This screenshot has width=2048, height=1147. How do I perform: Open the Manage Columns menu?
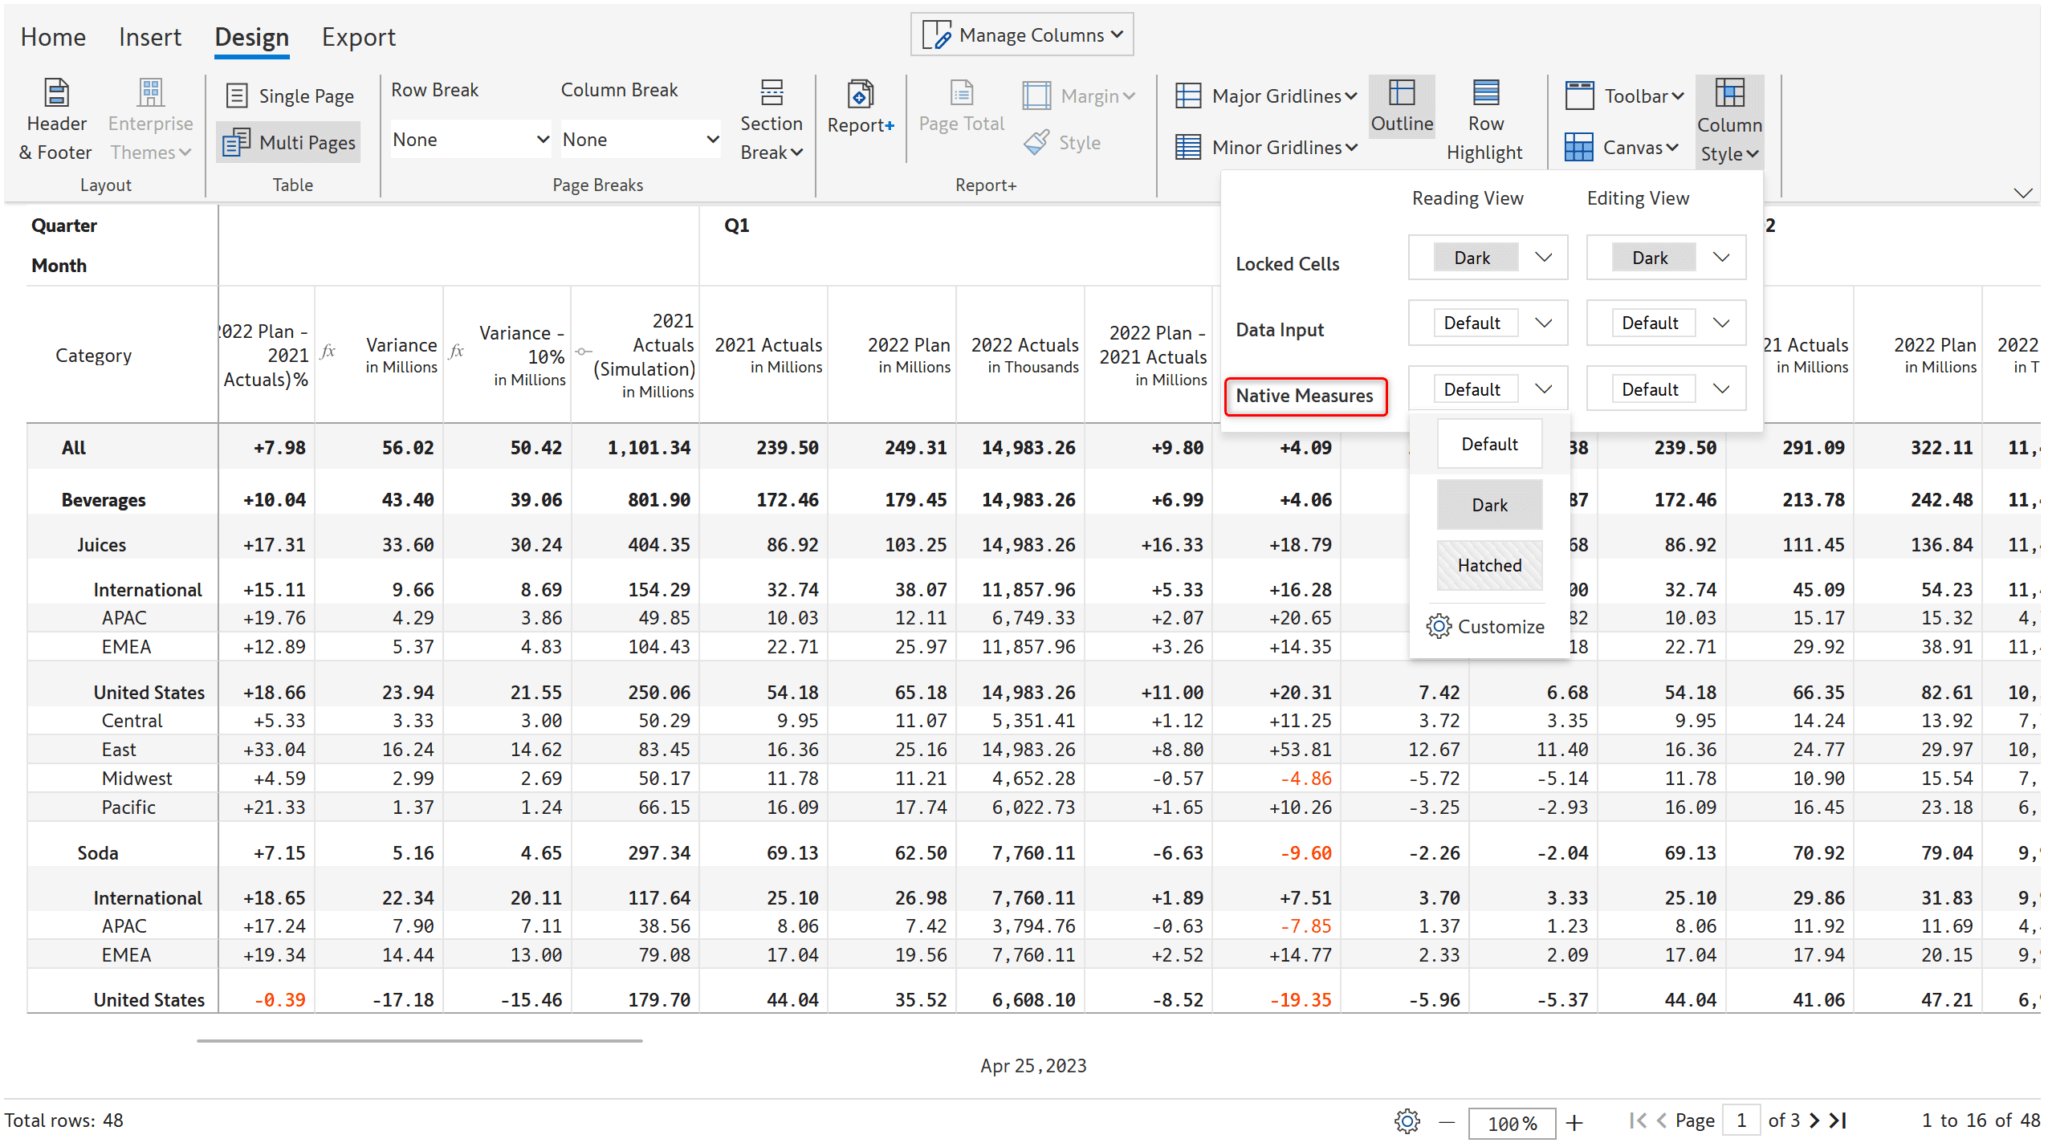(1021, 33)
